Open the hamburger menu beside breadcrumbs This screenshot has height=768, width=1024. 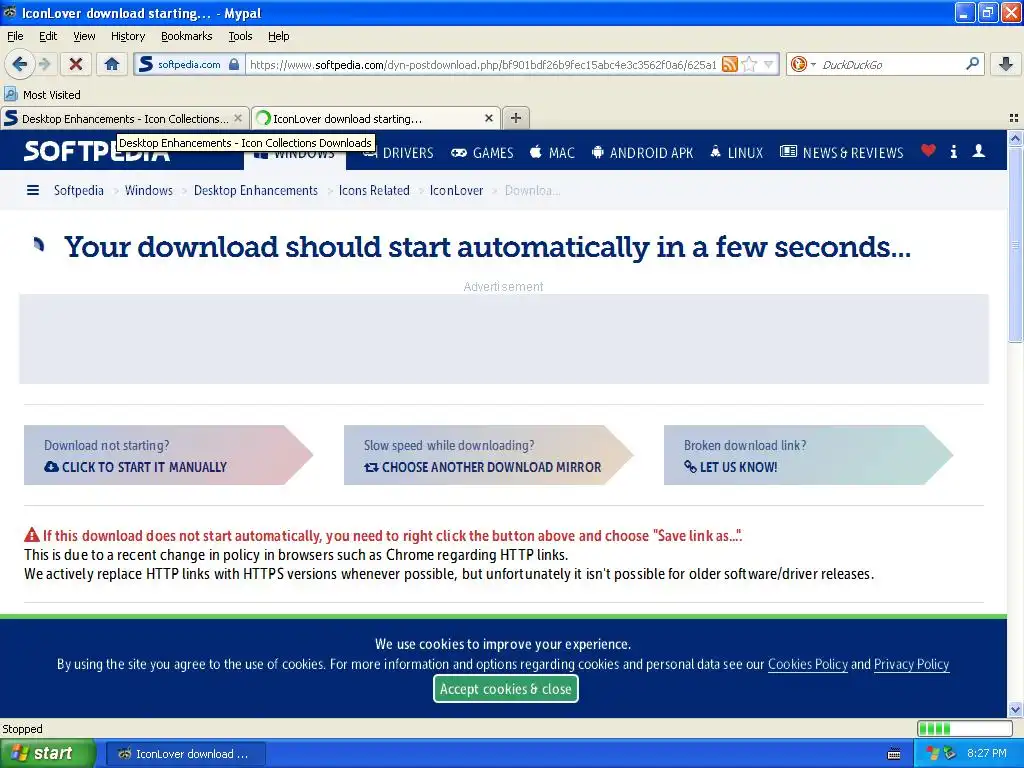33,190
